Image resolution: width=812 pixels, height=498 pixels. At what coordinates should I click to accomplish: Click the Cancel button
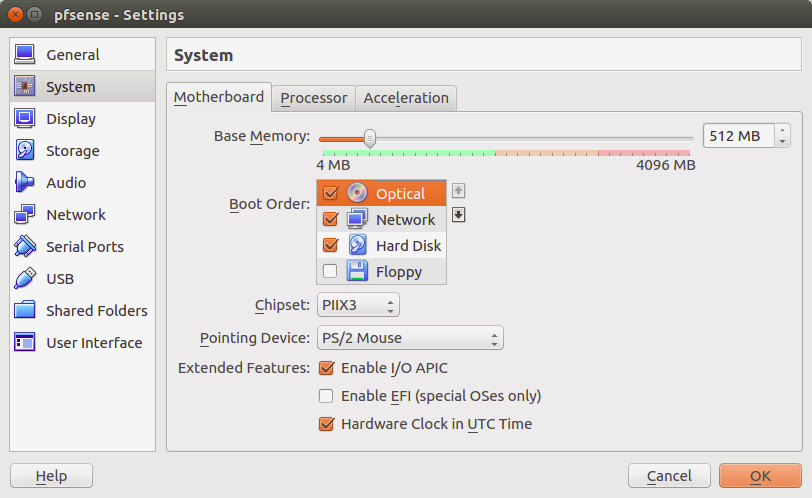(669, 476)
